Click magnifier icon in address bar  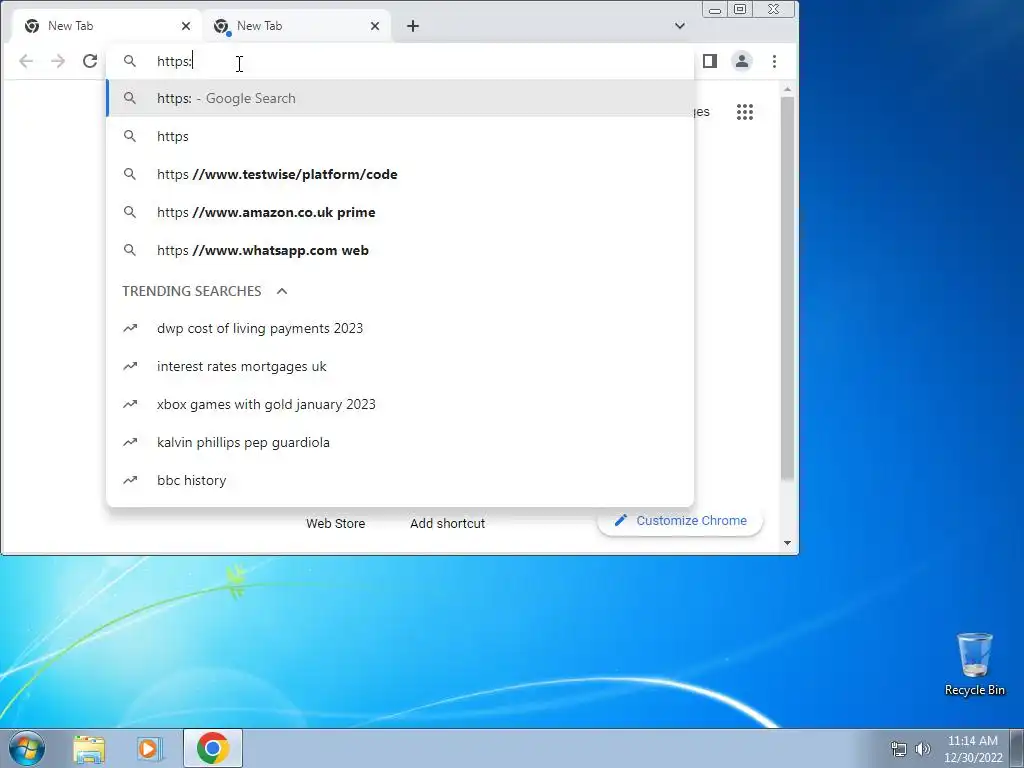point(130,61)
